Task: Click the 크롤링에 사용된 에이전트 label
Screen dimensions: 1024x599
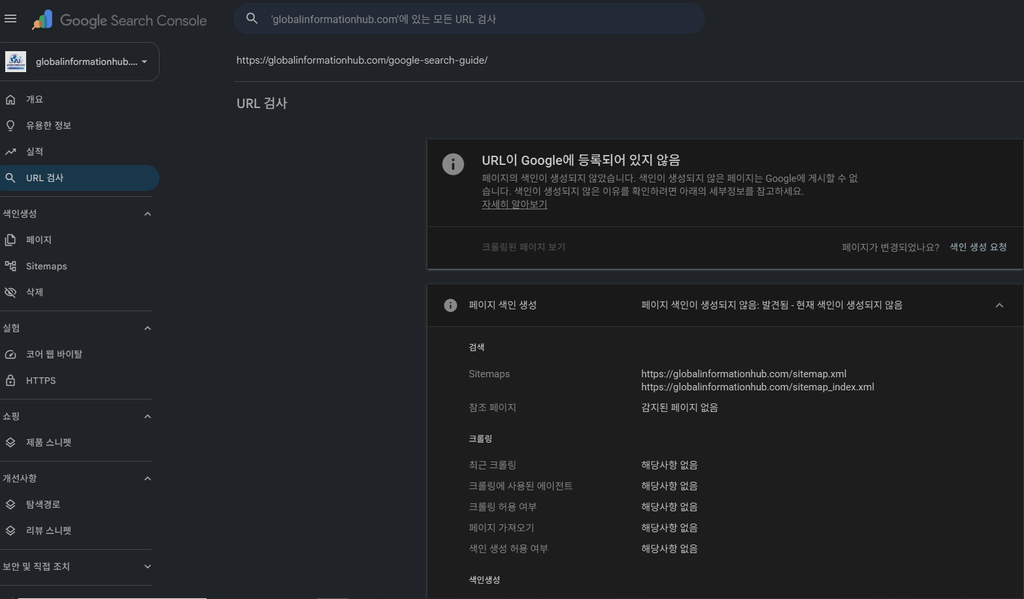Action: [520, 486]
